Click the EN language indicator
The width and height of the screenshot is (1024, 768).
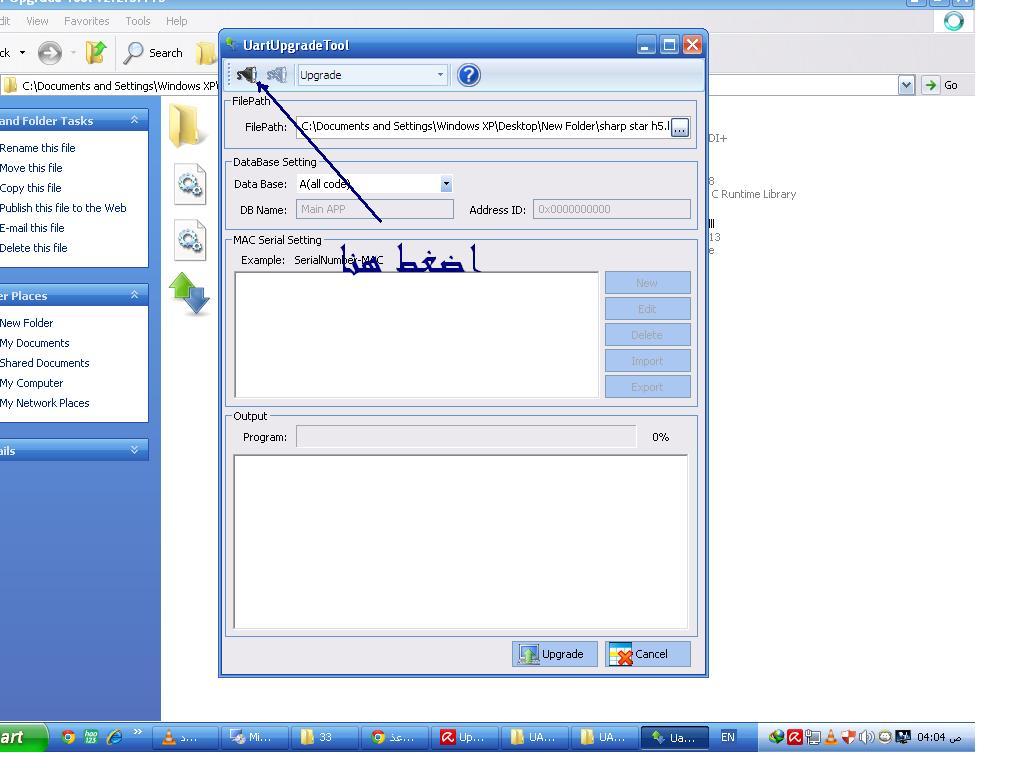pos(728,737)
